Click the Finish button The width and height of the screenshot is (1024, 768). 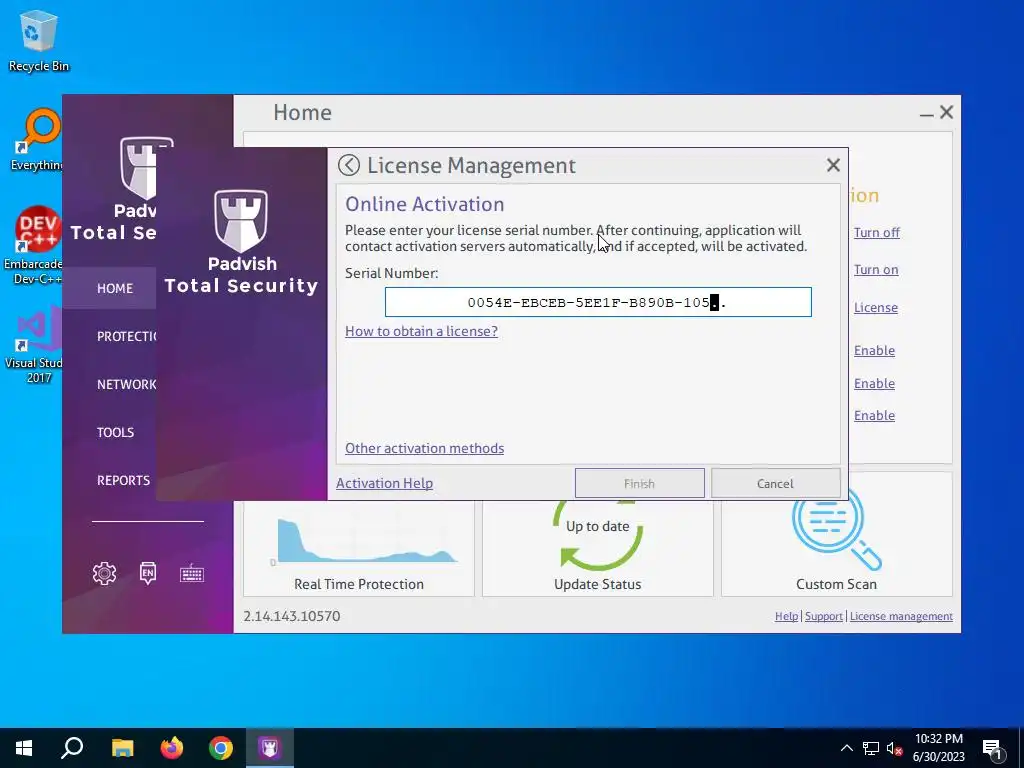(x=639, y=483)
